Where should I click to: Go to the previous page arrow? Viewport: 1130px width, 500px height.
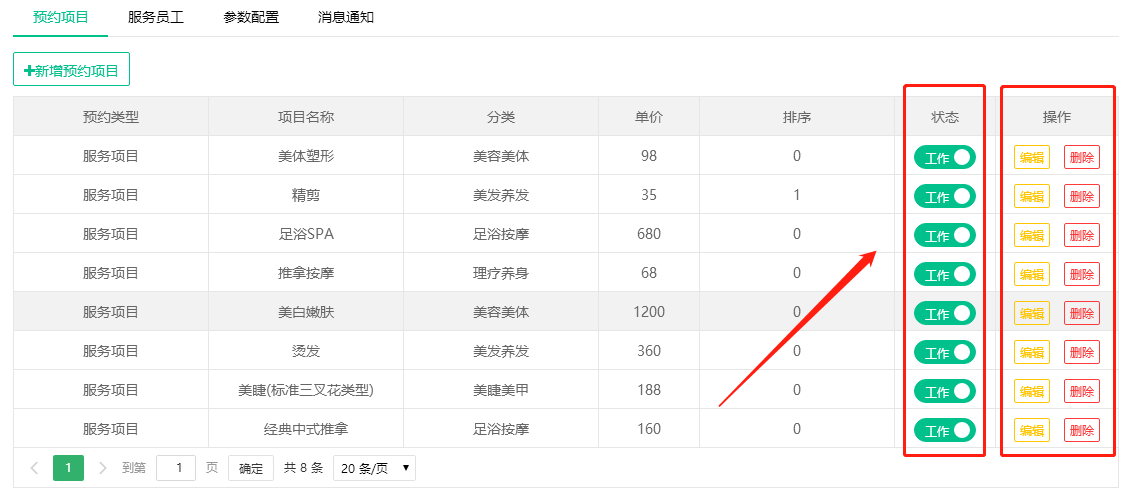34,468
